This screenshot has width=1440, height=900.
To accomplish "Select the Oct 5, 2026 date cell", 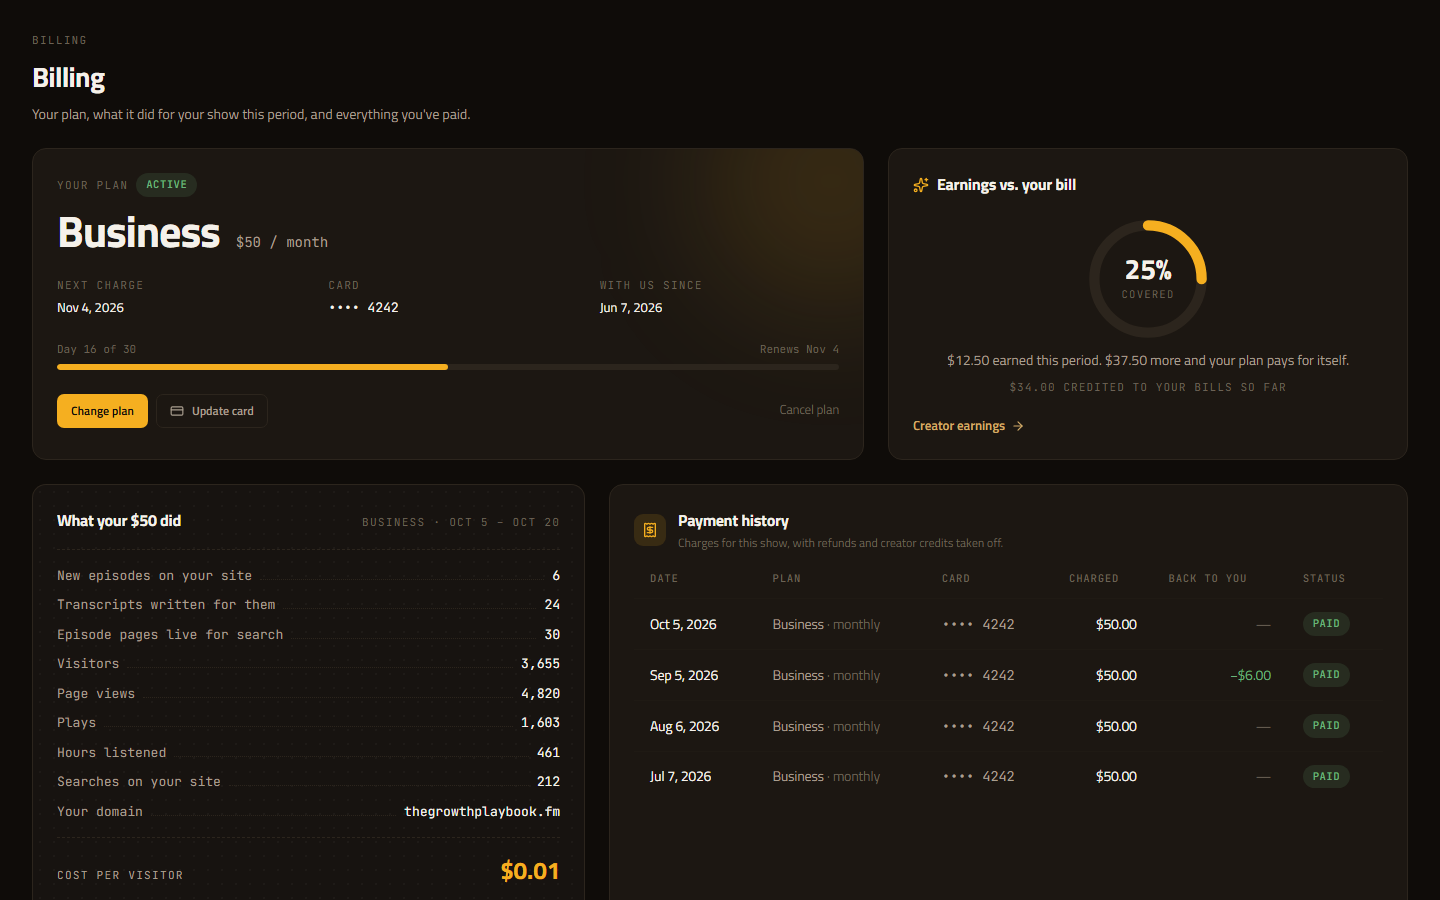I will (683, 624).
